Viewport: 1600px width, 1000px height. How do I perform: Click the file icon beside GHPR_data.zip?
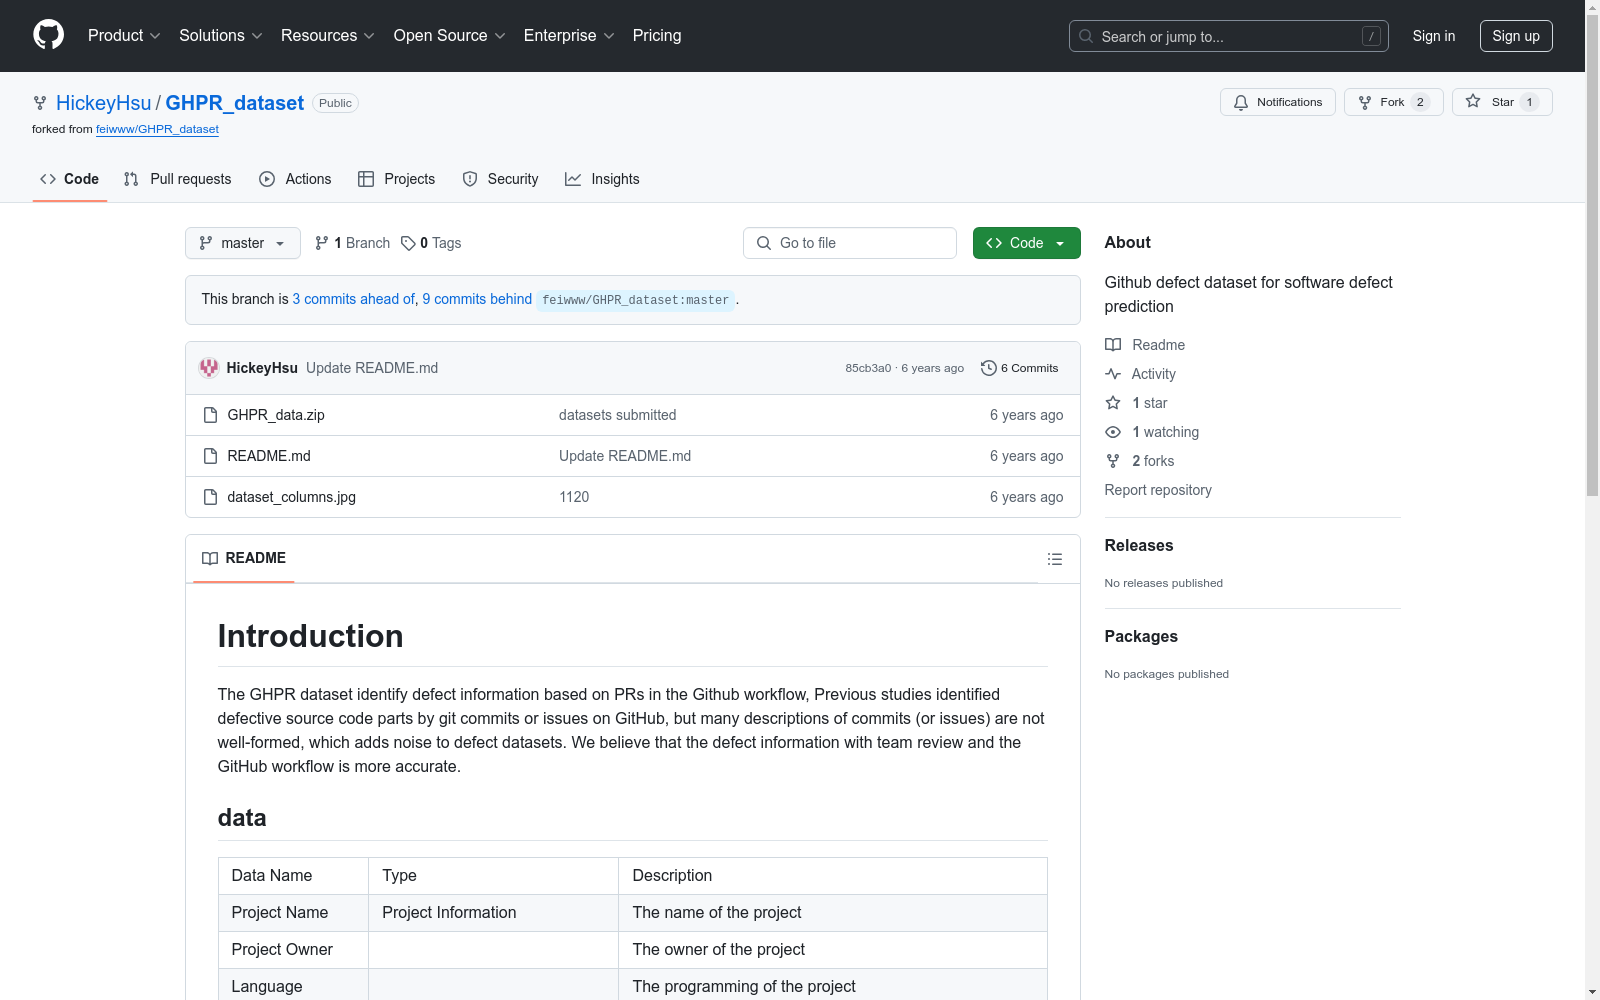click(210, 415)
